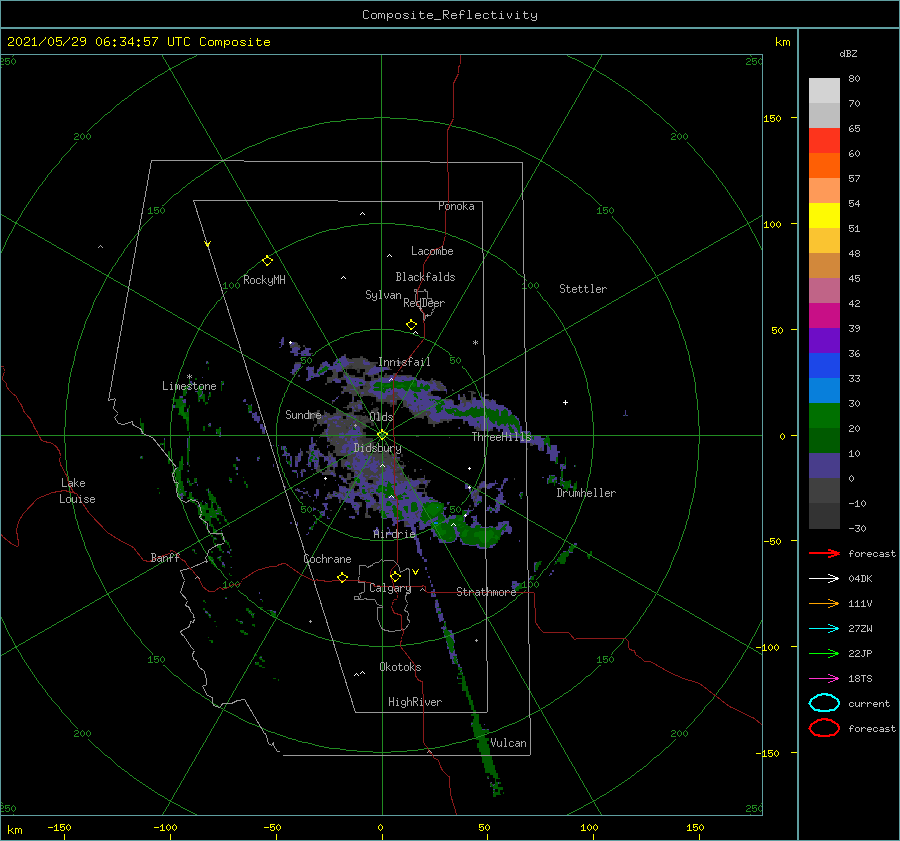Click the Lake Louise label

pyautogui.click(x=77, y=491)
